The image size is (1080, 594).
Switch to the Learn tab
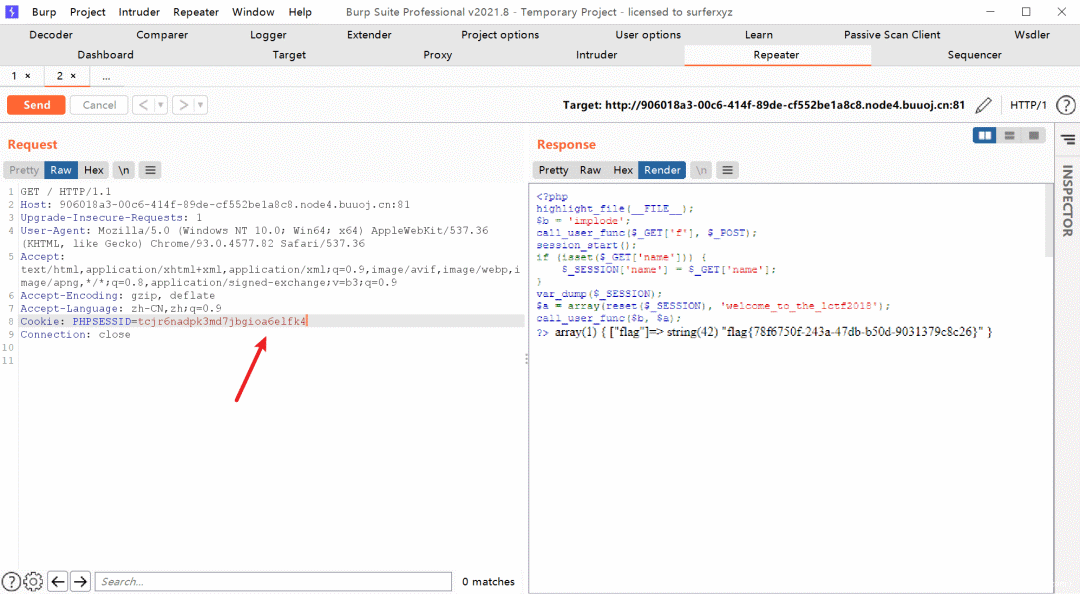(758, 34)
